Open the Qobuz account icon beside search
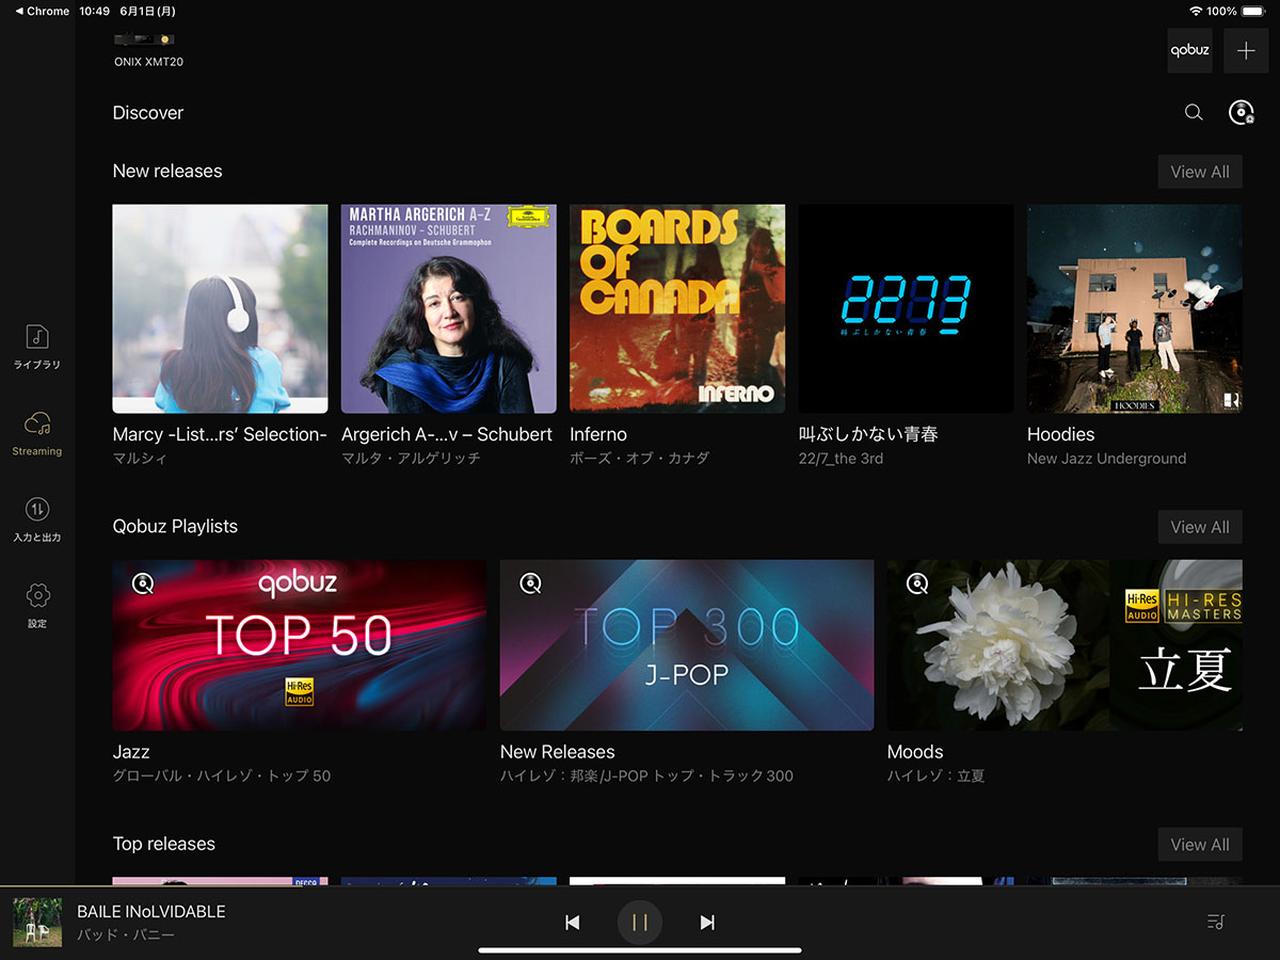1280x960 pixels. click(x=1241, y=112)
